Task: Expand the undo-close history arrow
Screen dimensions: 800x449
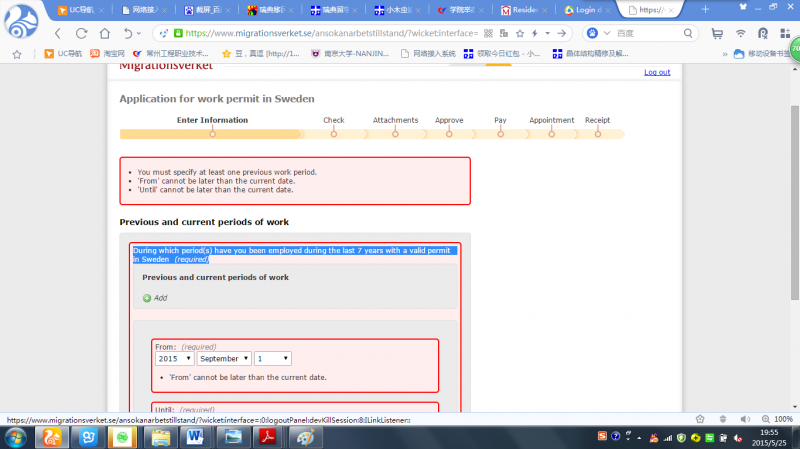Action: 139,34
